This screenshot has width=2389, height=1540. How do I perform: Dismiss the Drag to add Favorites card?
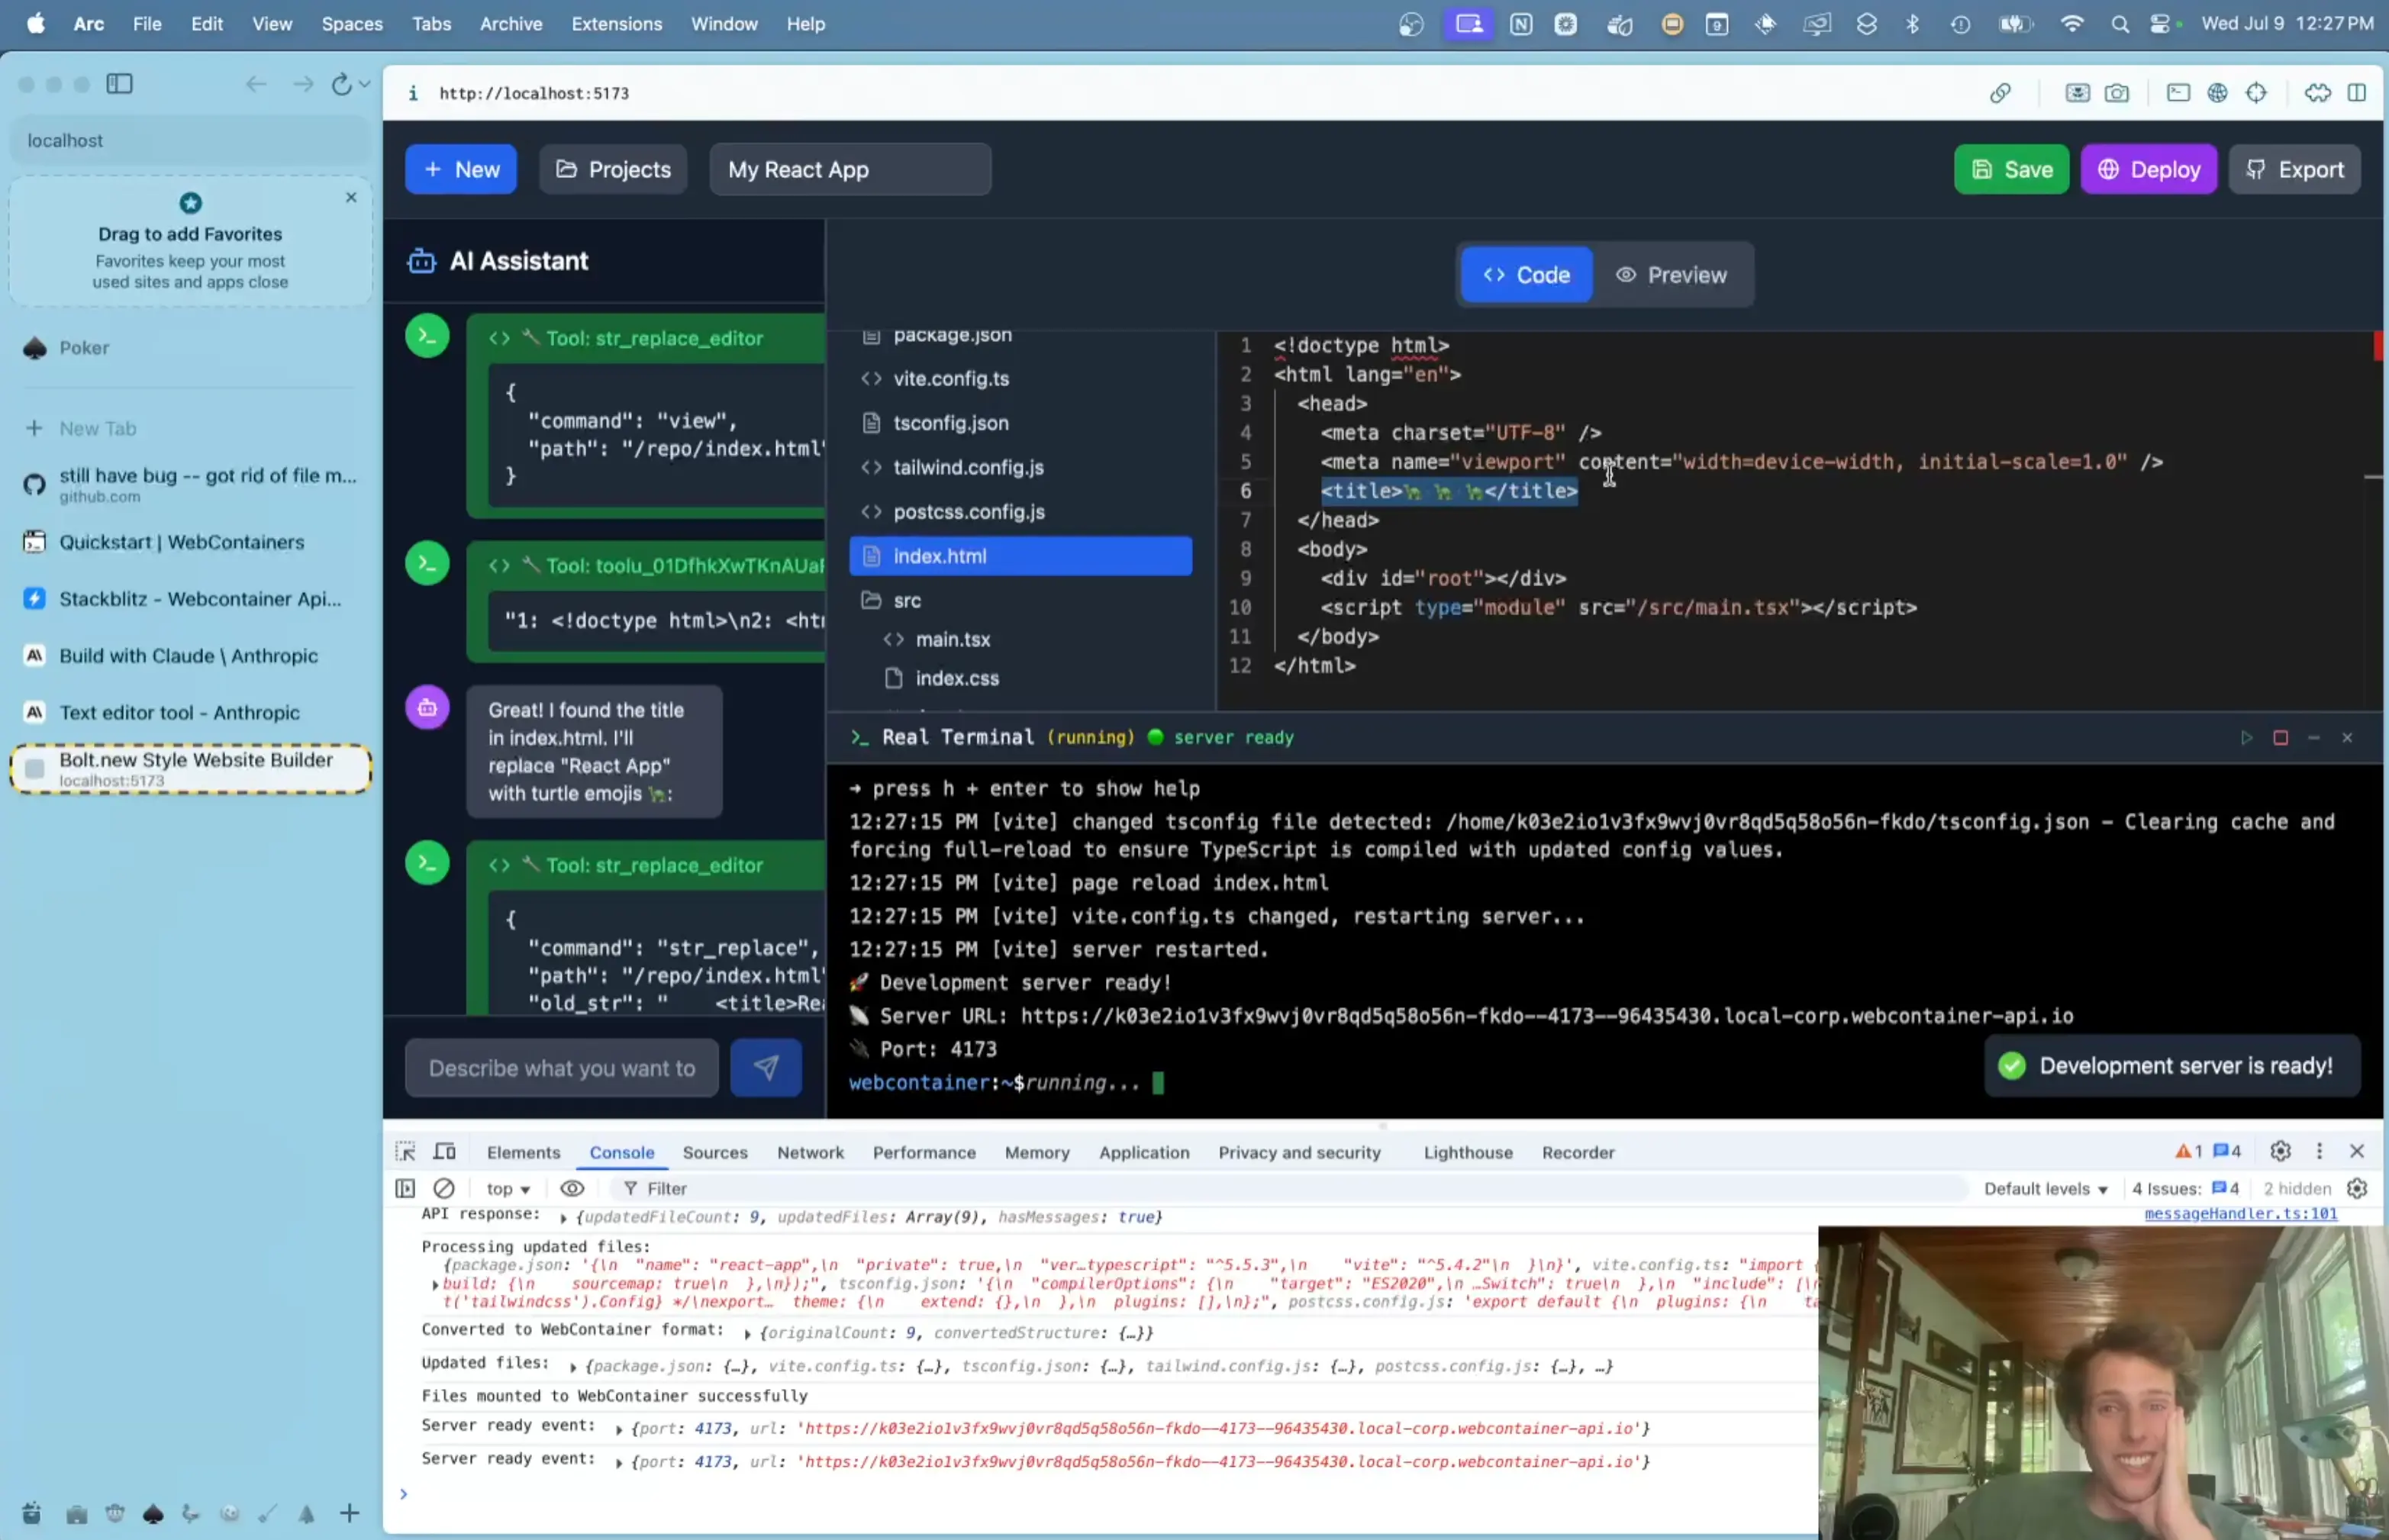click(351, 197)
